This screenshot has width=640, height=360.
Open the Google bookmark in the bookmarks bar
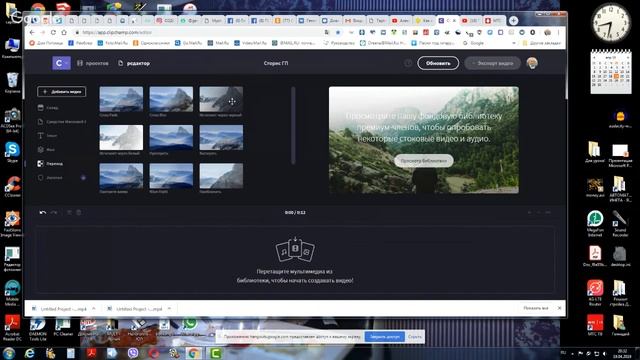click(473, 43)
